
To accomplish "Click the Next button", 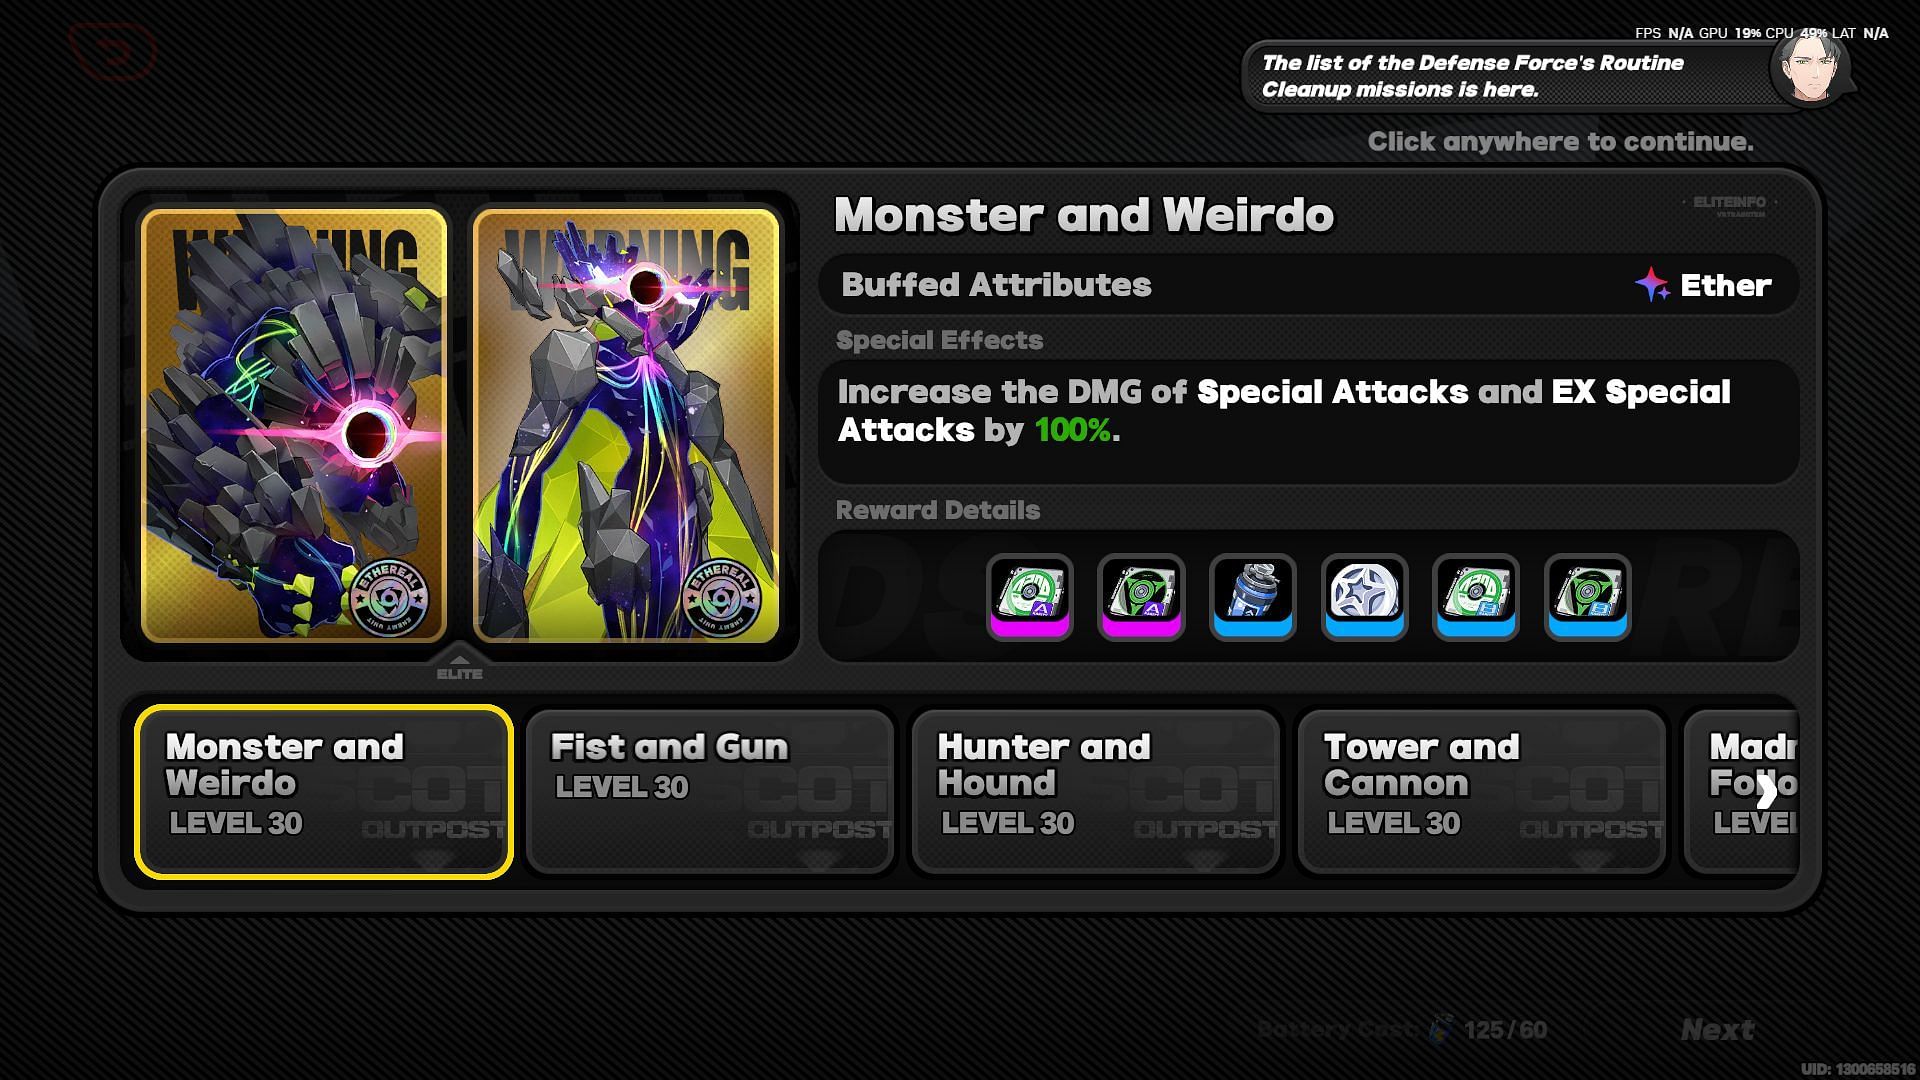I will pyautogui.click(x=1717, y=1029).
